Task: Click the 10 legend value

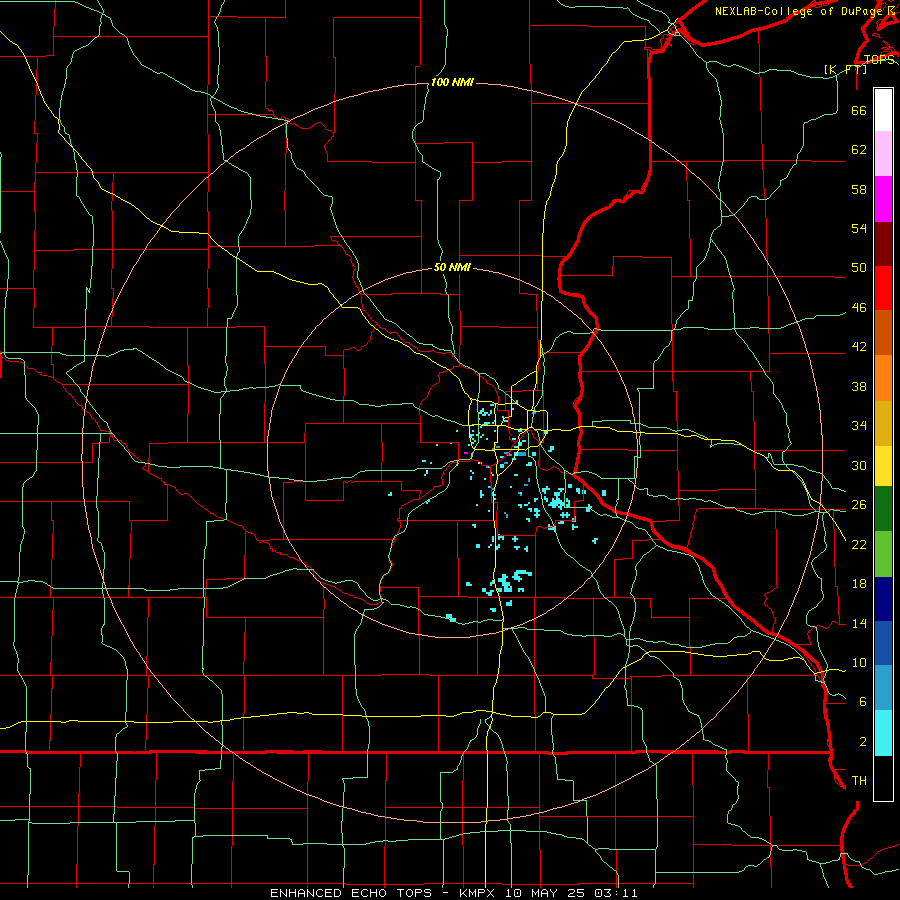Action: pos(859,662)
